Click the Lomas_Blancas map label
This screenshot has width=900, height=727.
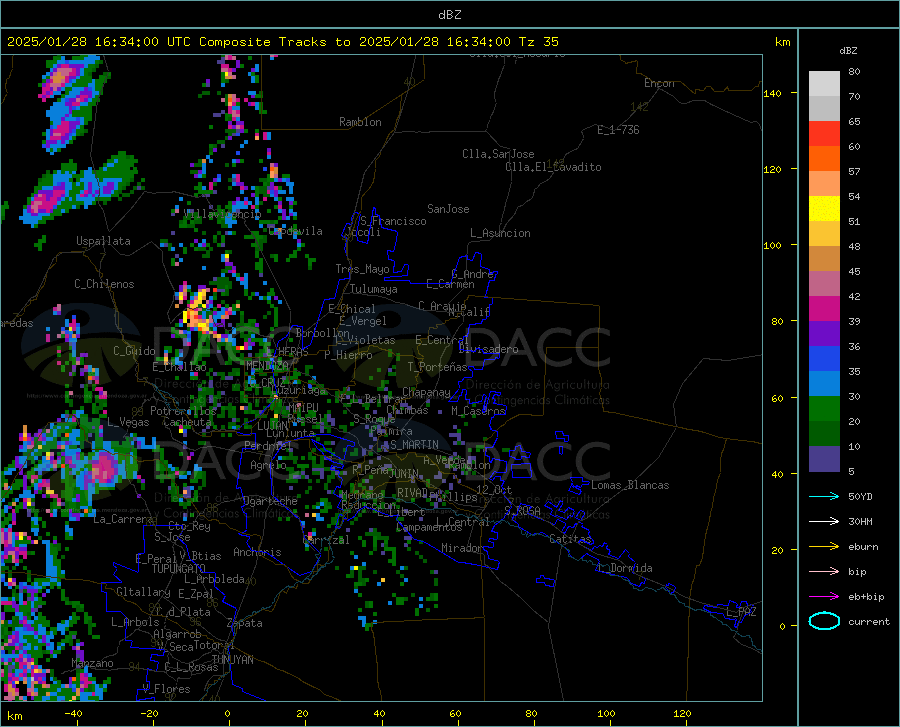coord(630,485)
